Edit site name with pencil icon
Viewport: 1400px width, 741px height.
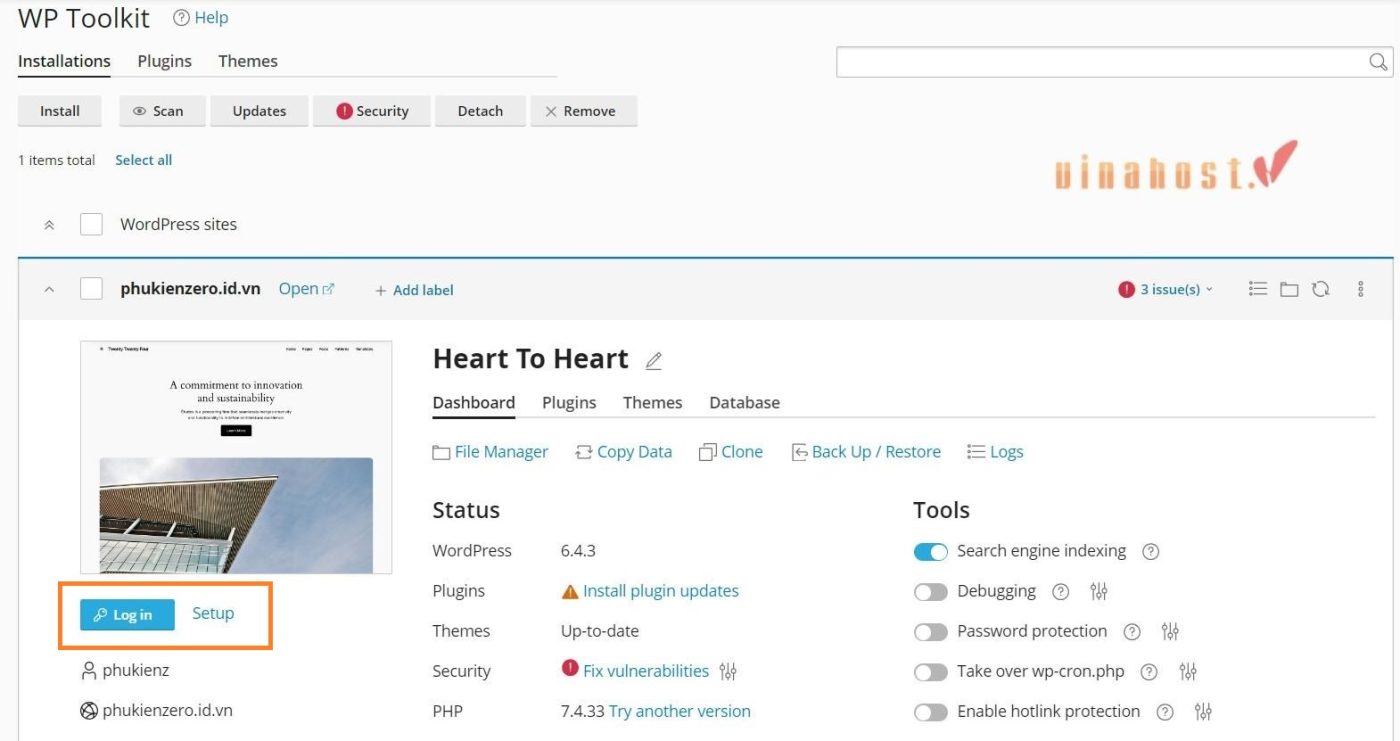654,361
